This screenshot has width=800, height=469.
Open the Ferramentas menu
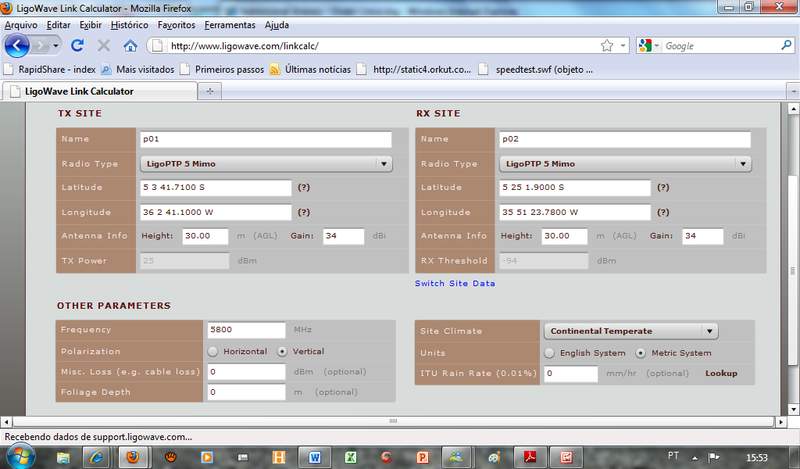(229, 24)
